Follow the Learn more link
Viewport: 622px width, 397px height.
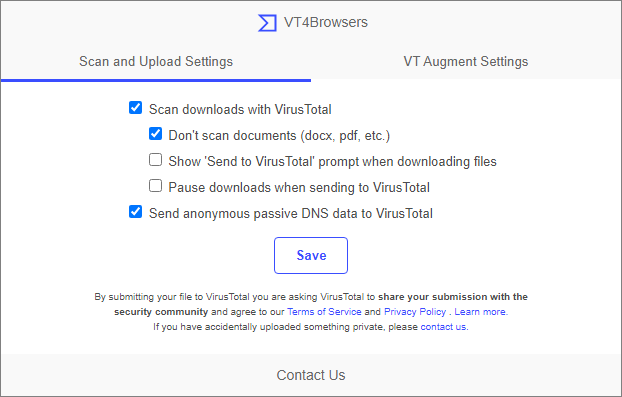pos(481,312)
